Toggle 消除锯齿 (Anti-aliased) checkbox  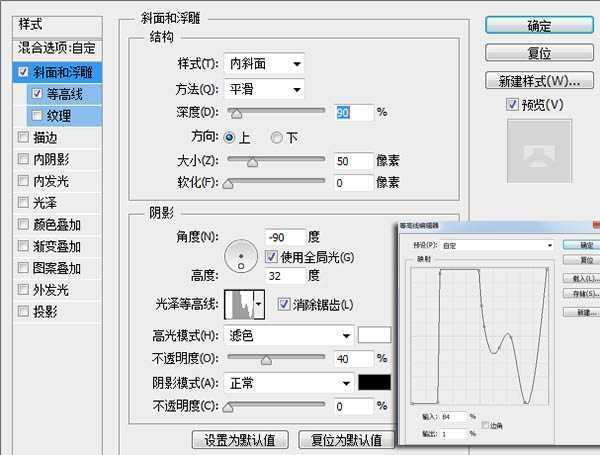(284, 304)
